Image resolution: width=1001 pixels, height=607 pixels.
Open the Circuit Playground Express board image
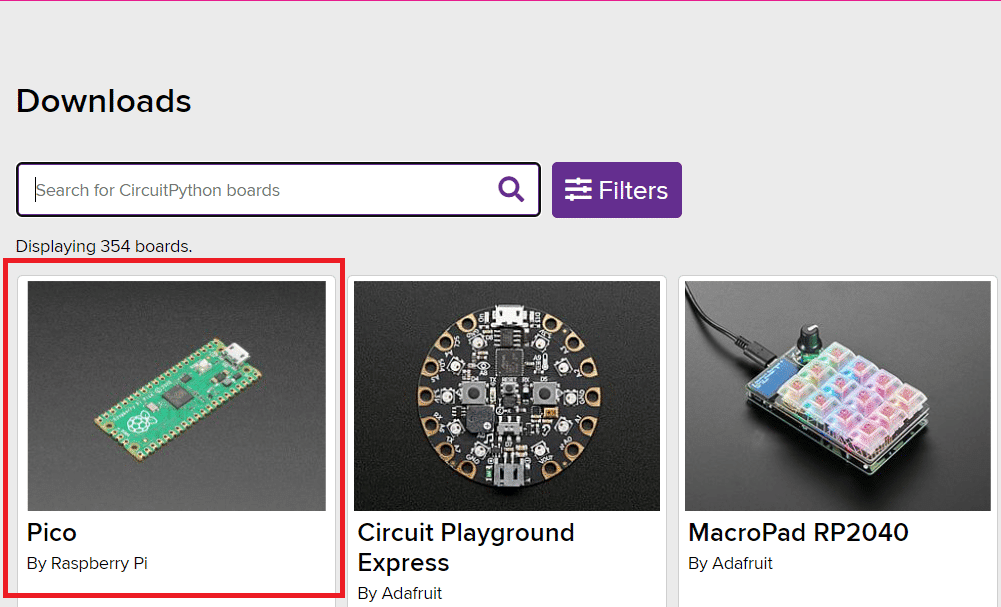(x=507, y=396)
